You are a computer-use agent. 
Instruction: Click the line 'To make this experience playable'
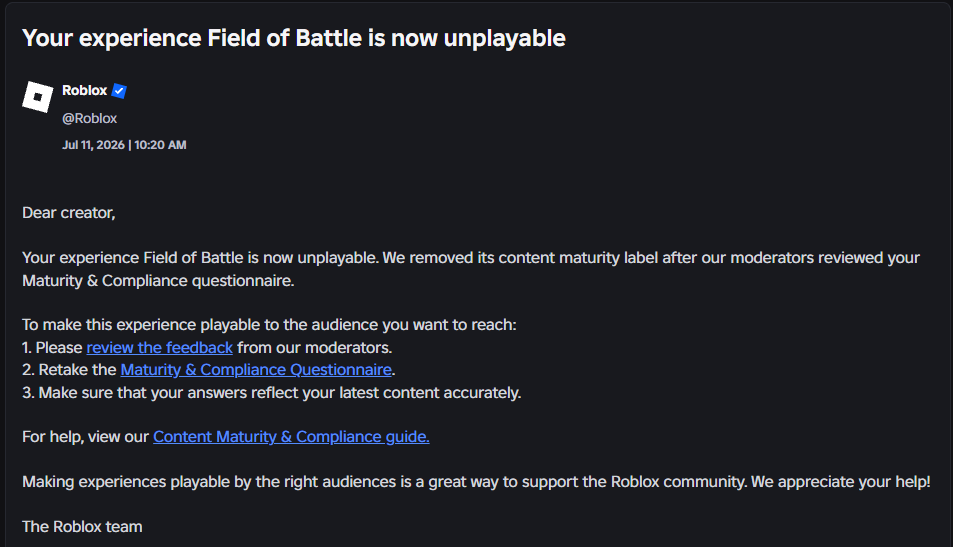click(x=269, y=325)
